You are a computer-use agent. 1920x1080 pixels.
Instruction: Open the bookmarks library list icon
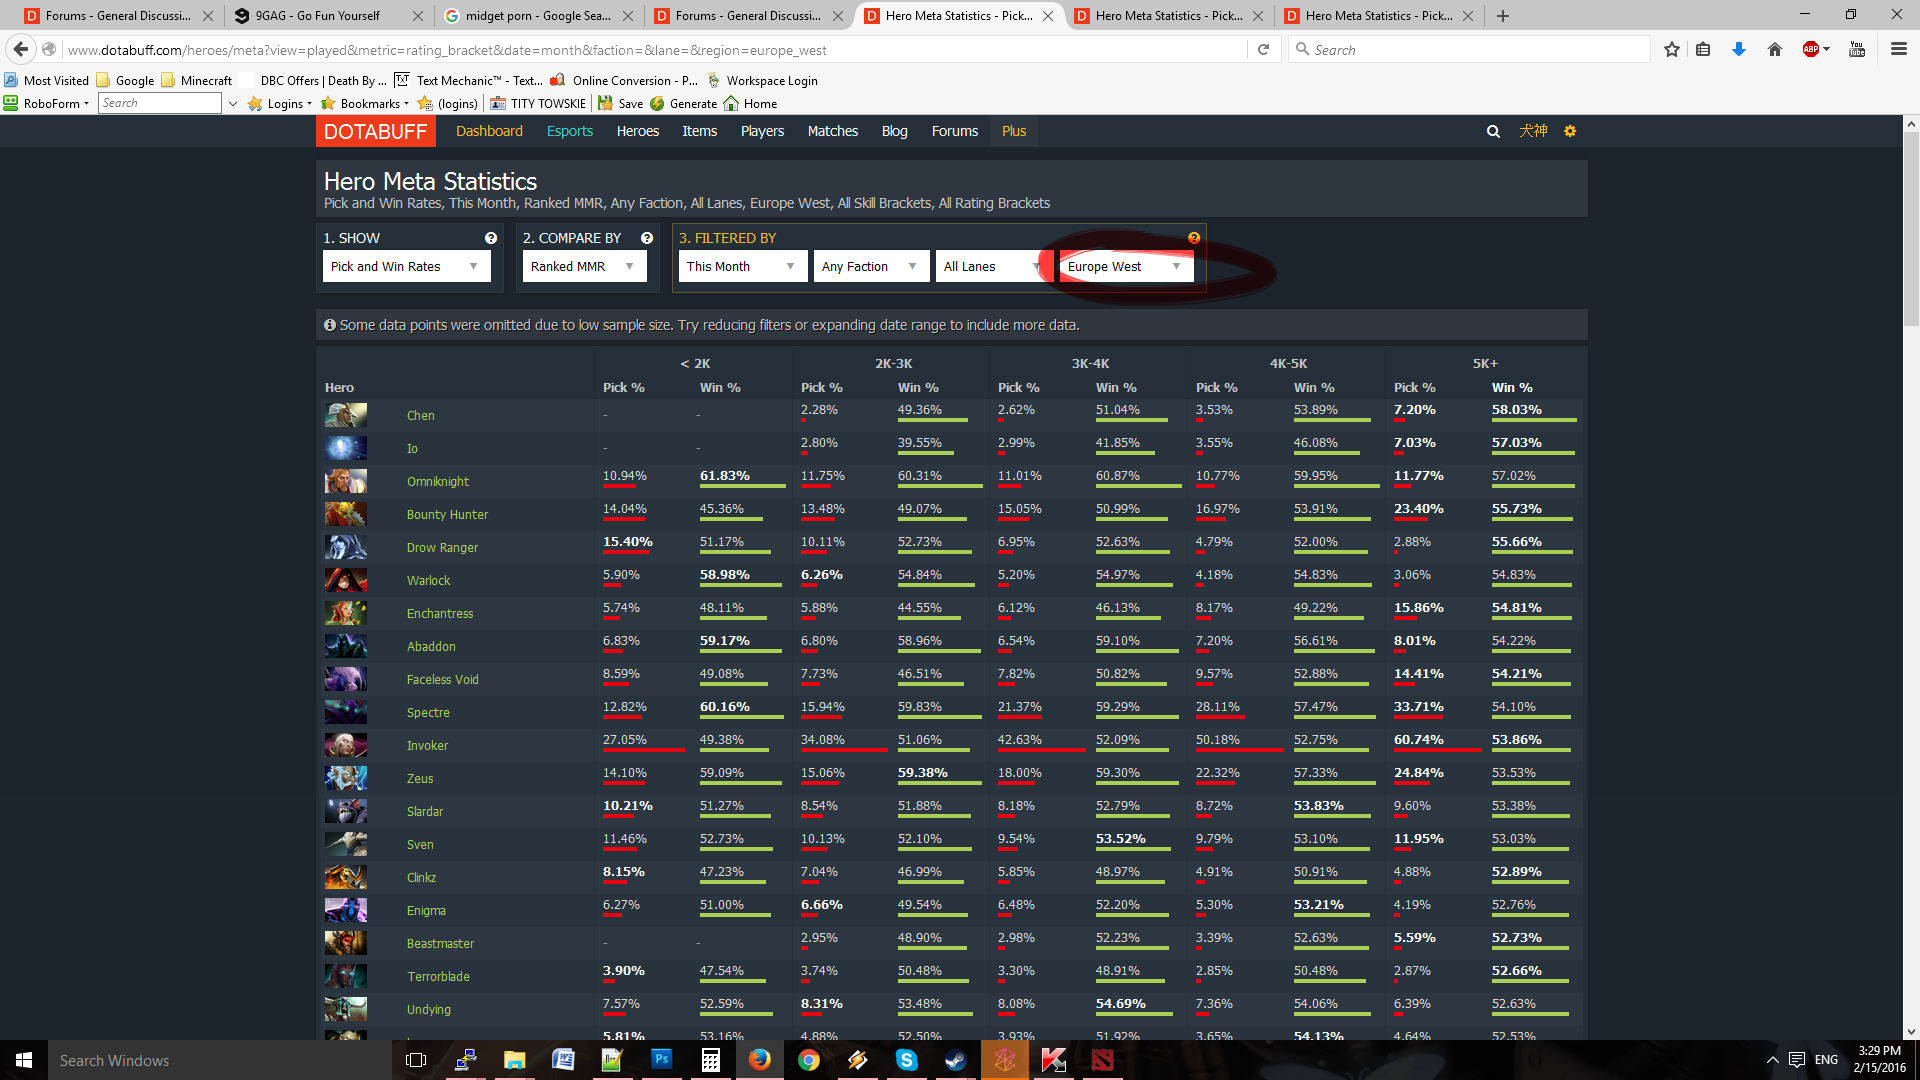1703,49
